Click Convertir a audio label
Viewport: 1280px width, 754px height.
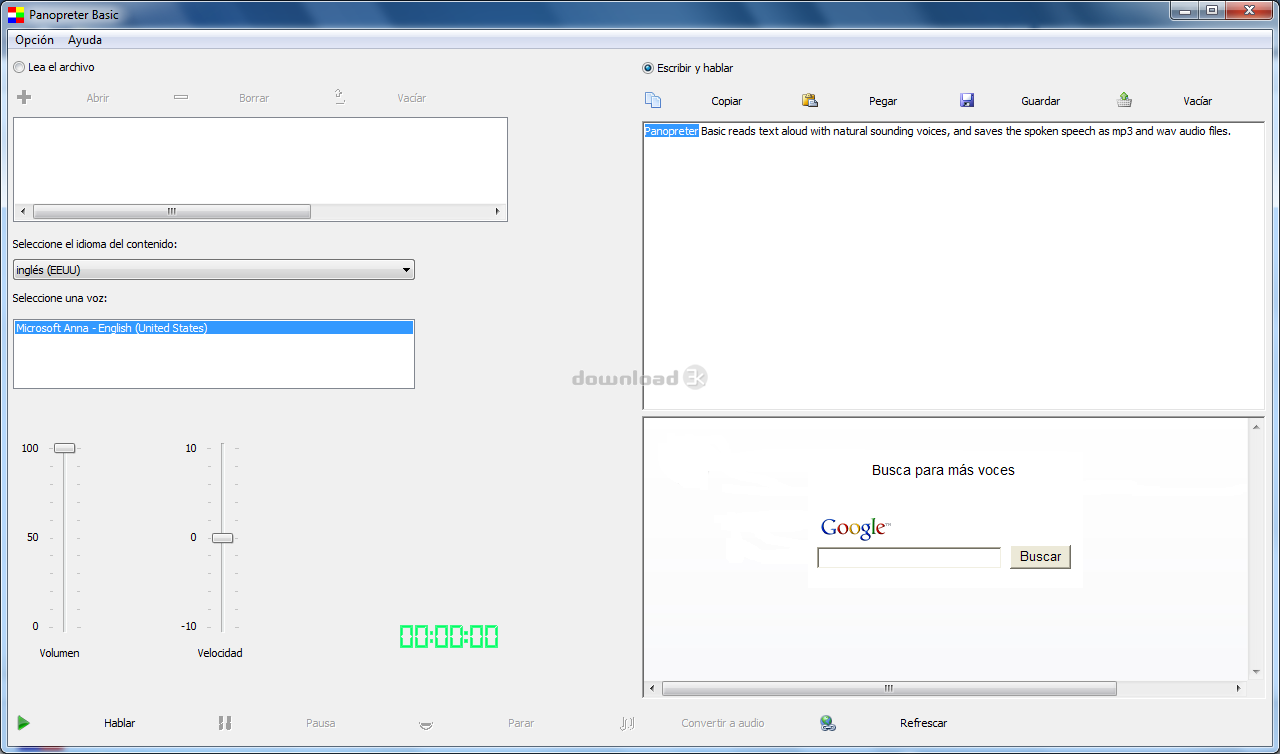(x=723, y=723)
